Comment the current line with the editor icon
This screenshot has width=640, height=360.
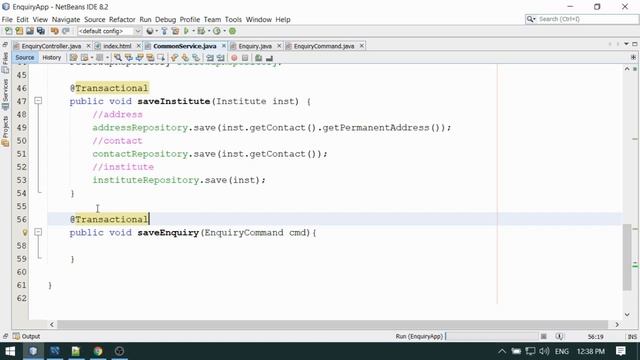tap(258, 58)
